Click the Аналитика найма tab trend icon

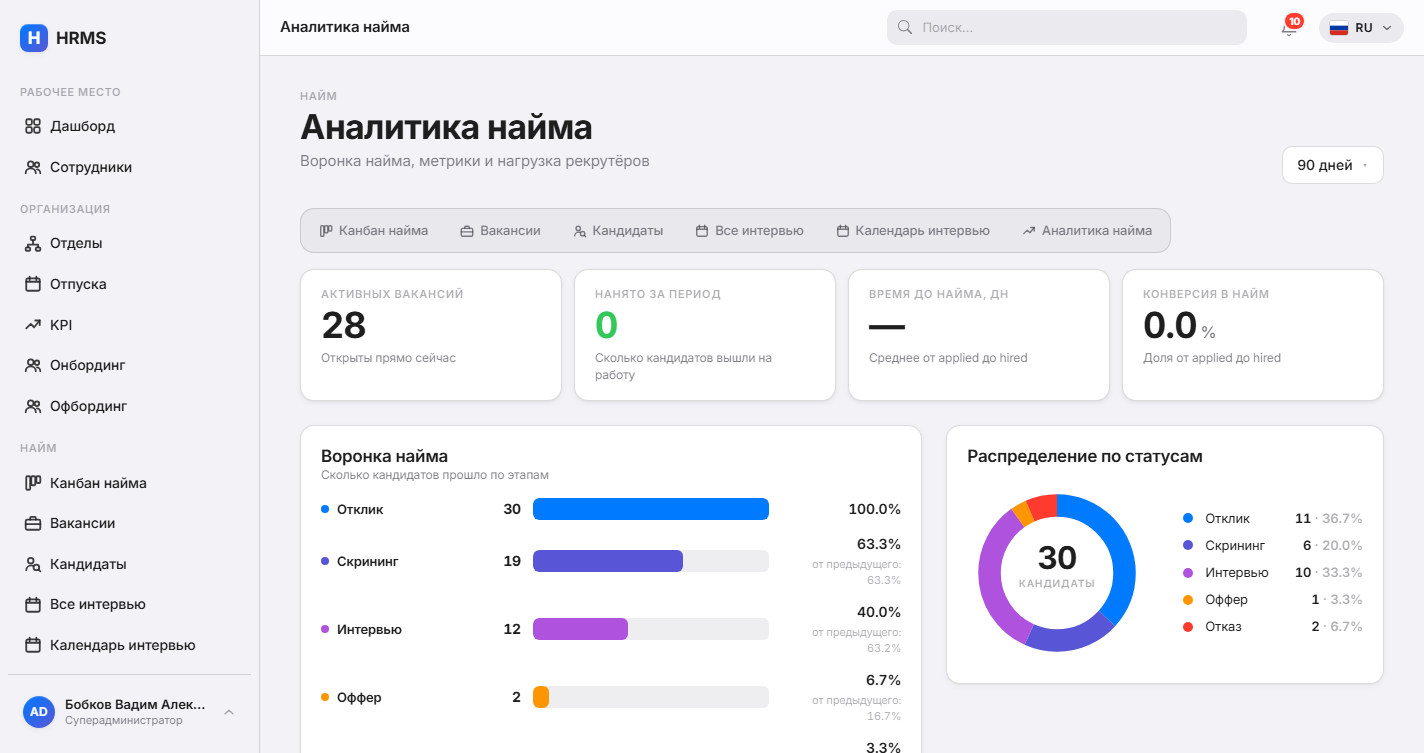(1029, 231)
